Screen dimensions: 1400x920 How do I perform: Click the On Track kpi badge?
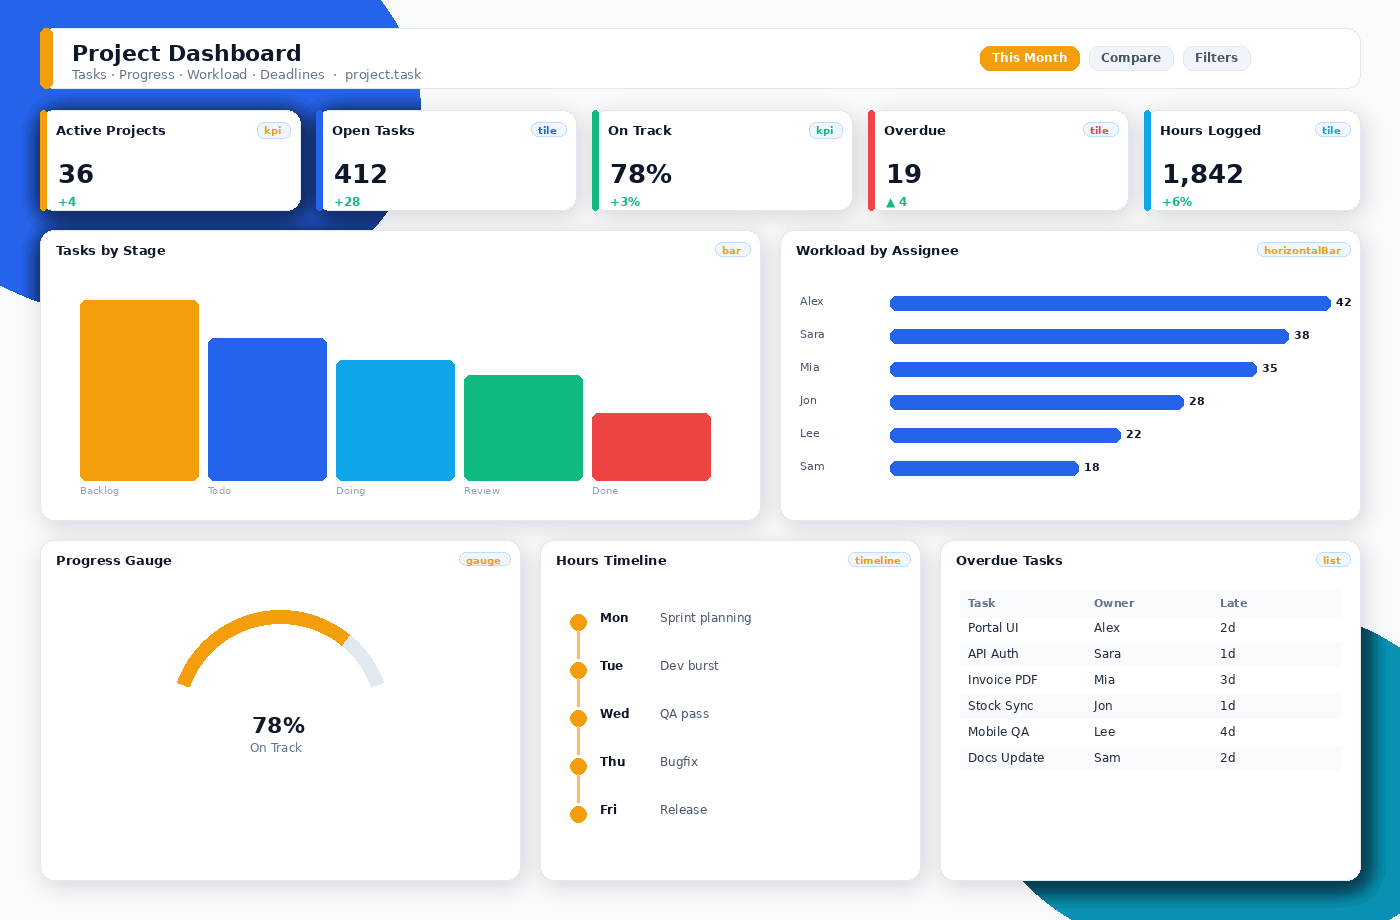pos(825,130)
